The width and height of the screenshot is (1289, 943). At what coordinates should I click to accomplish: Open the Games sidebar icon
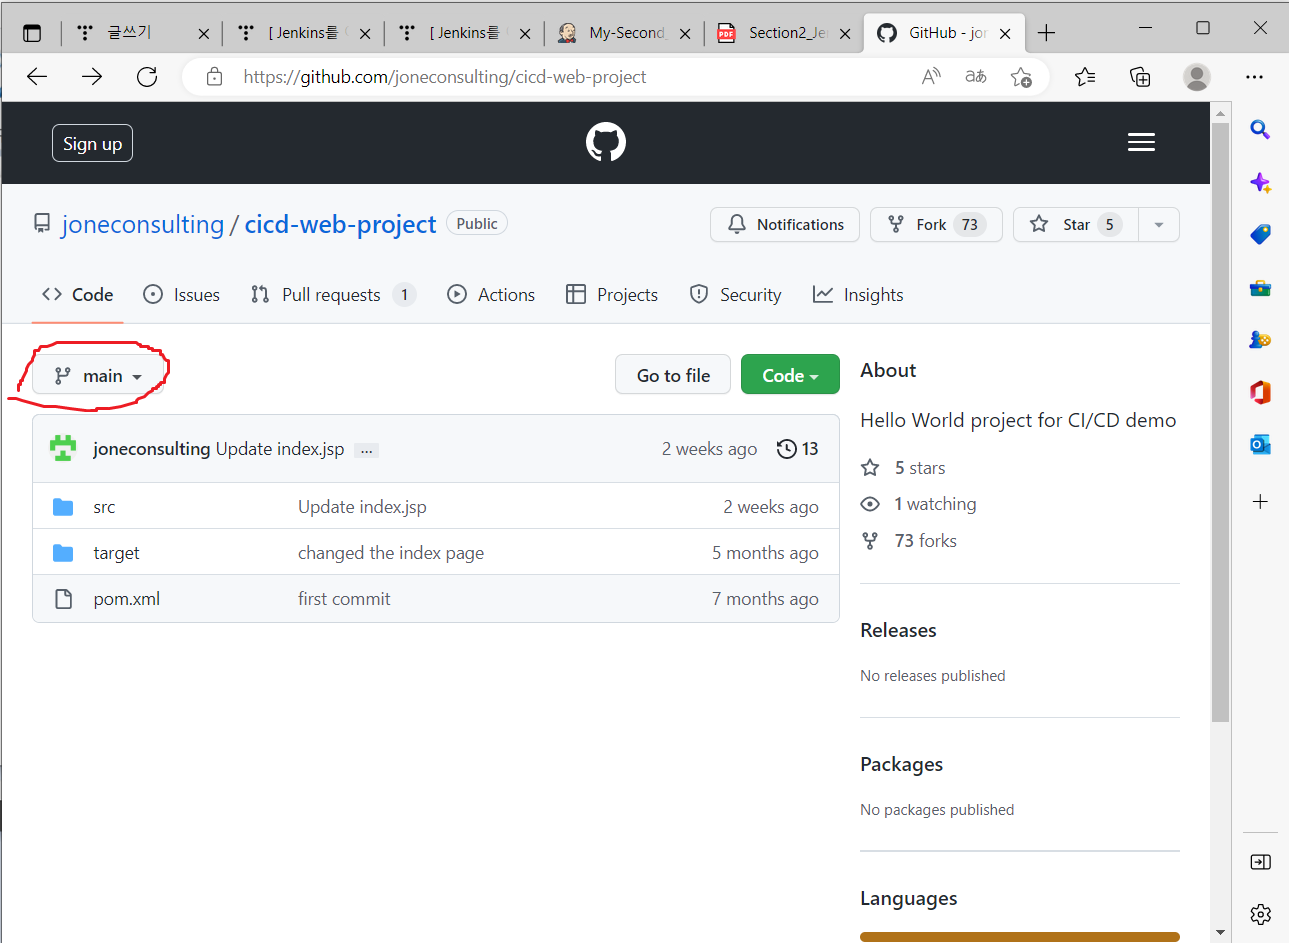click(1260, 340)
